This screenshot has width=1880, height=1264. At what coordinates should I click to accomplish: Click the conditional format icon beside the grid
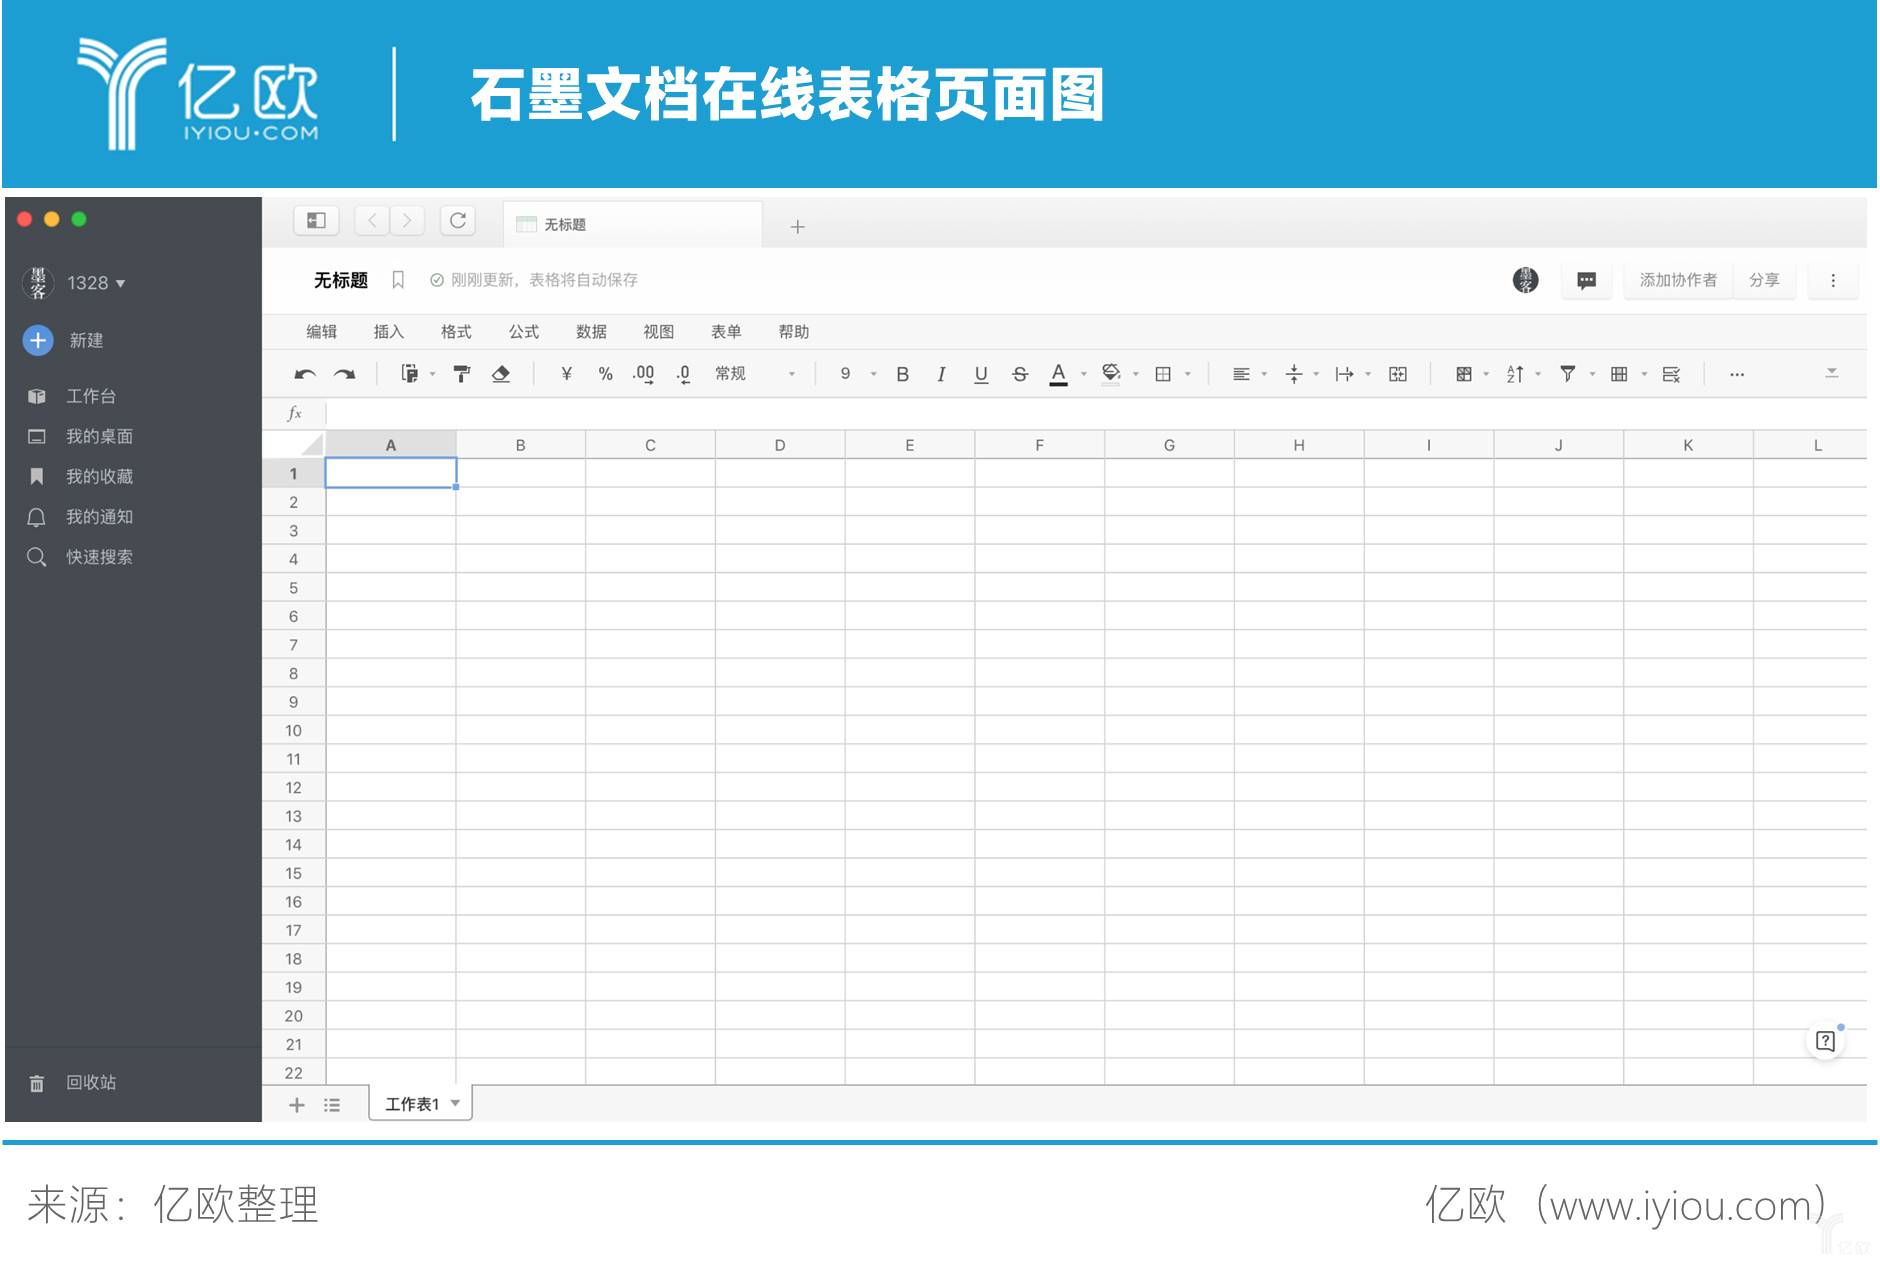click(x=1671, y=374)
